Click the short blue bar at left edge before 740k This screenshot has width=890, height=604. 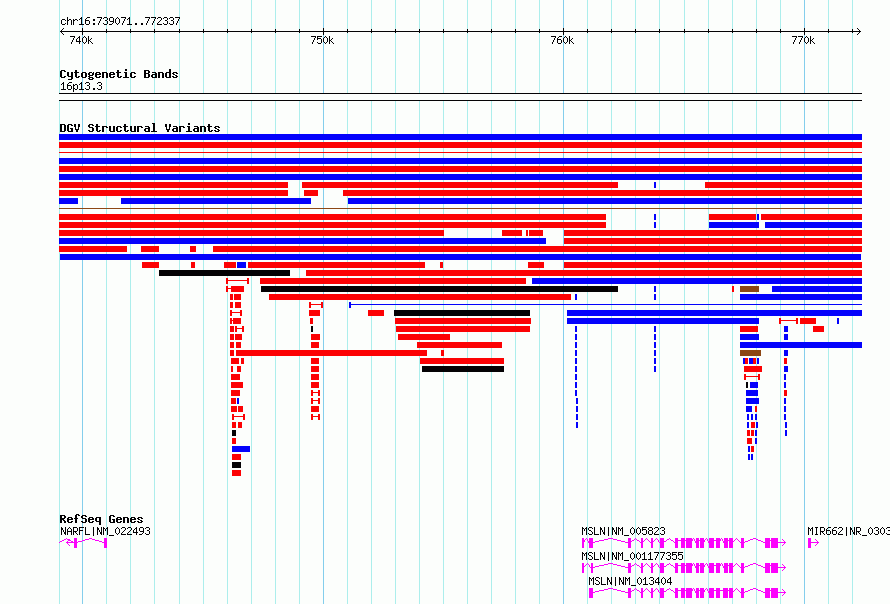pyautogui.click(x=68, y=201)
